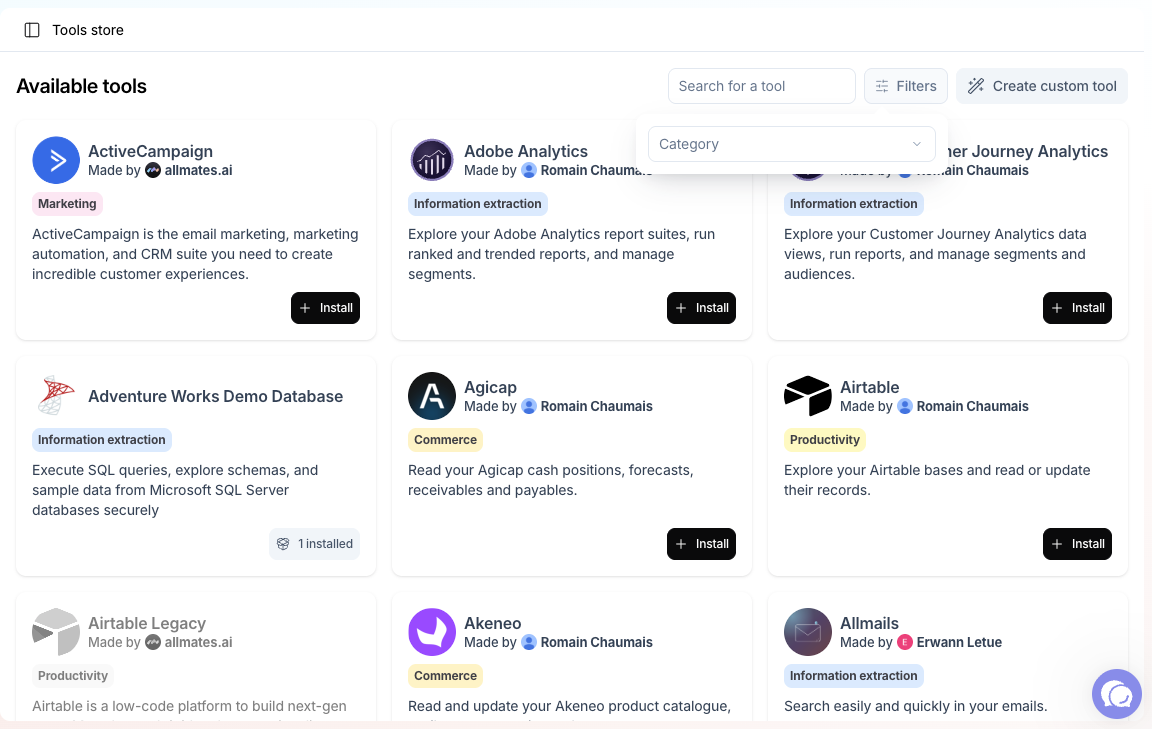
Task: Click the Available tools heading
Action: pyautogui.click(x=82, y=86)
